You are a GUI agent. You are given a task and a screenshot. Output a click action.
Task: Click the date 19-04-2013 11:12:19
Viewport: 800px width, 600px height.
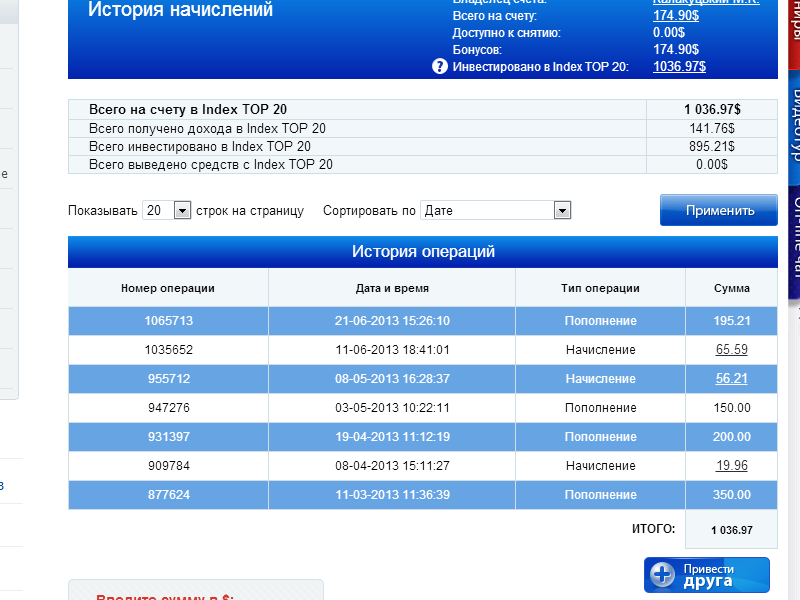click(x=392, y=437)
